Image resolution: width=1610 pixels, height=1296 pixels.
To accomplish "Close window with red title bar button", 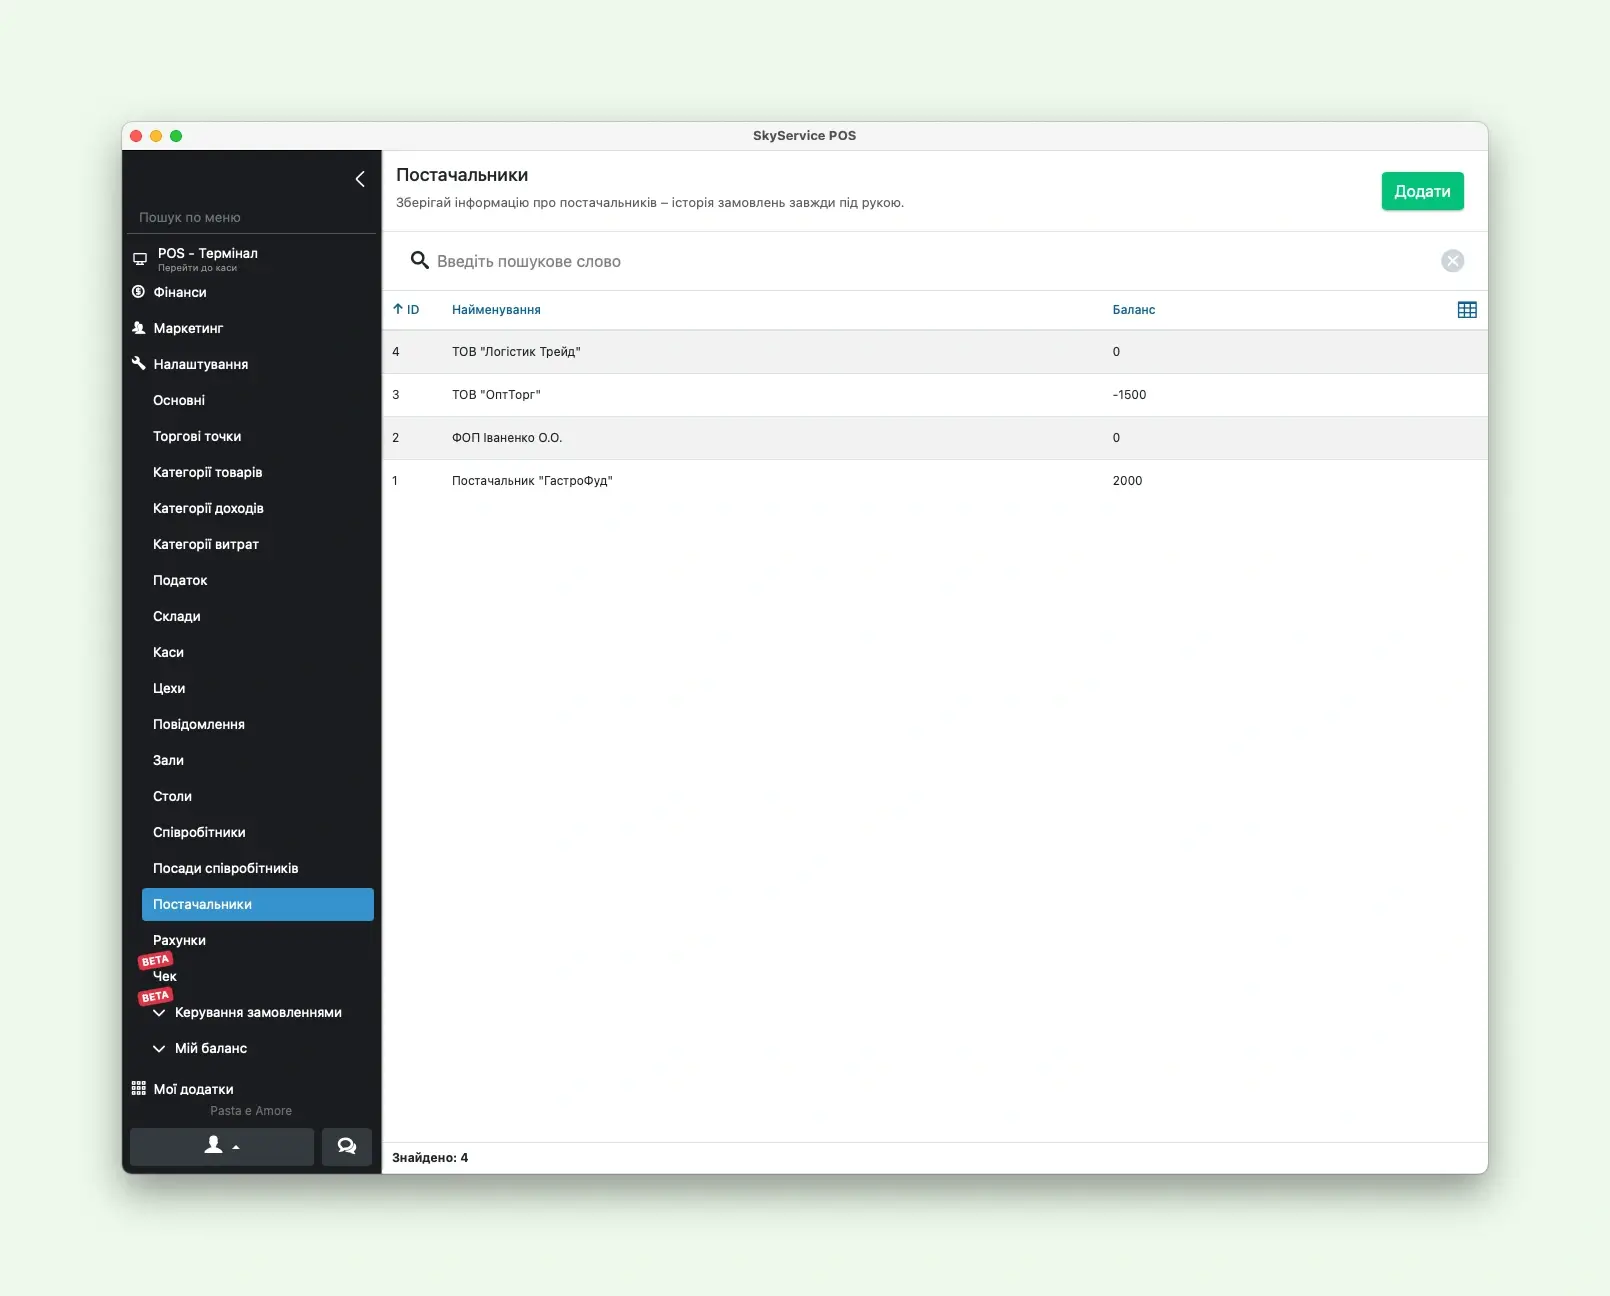I will pos(136,136).
